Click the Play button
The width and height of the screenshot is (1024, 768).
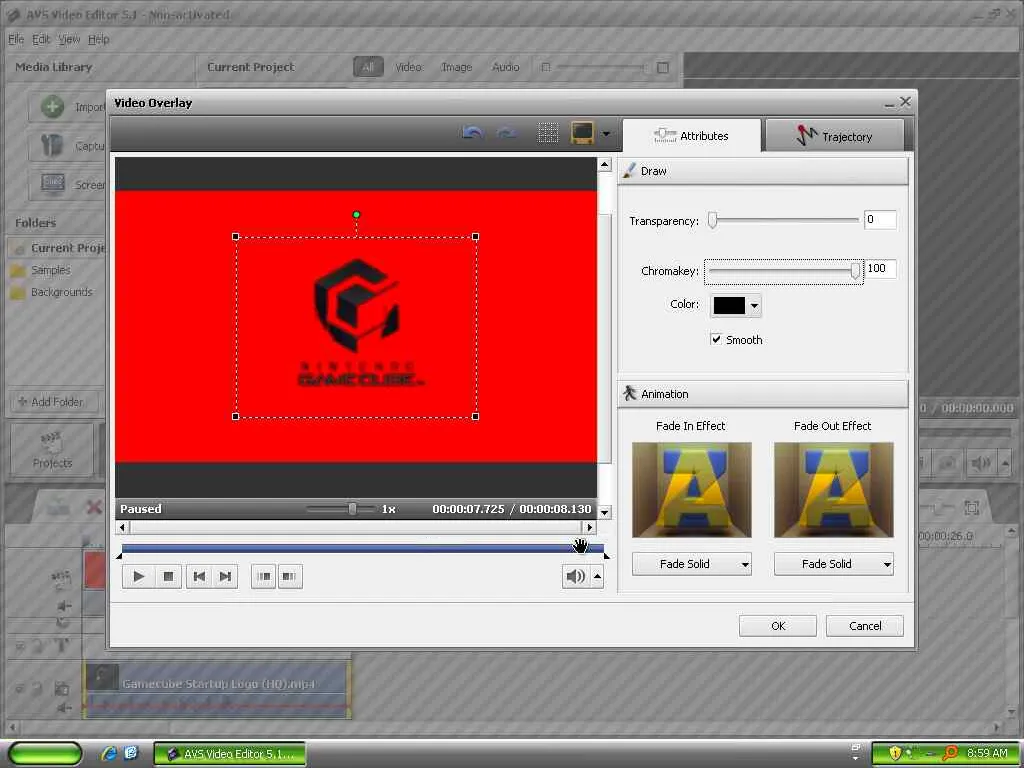pos(138,577)
